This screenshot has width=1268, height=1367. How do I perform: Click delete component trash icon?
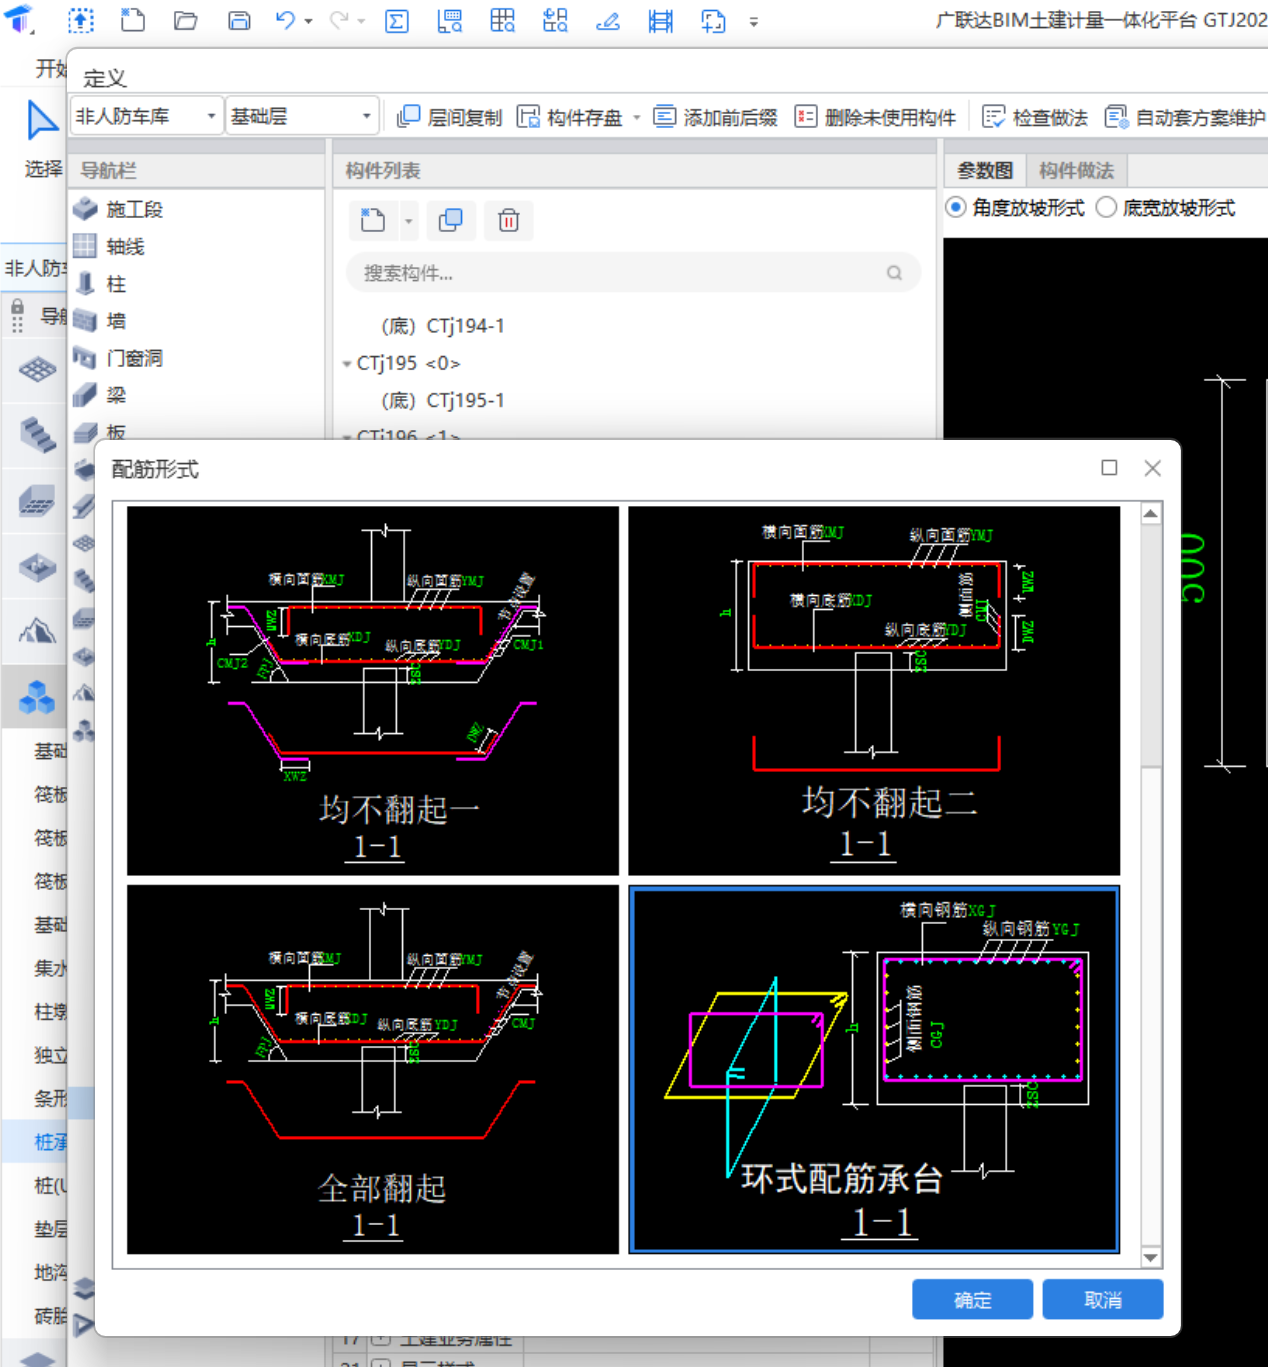(509, 220)
